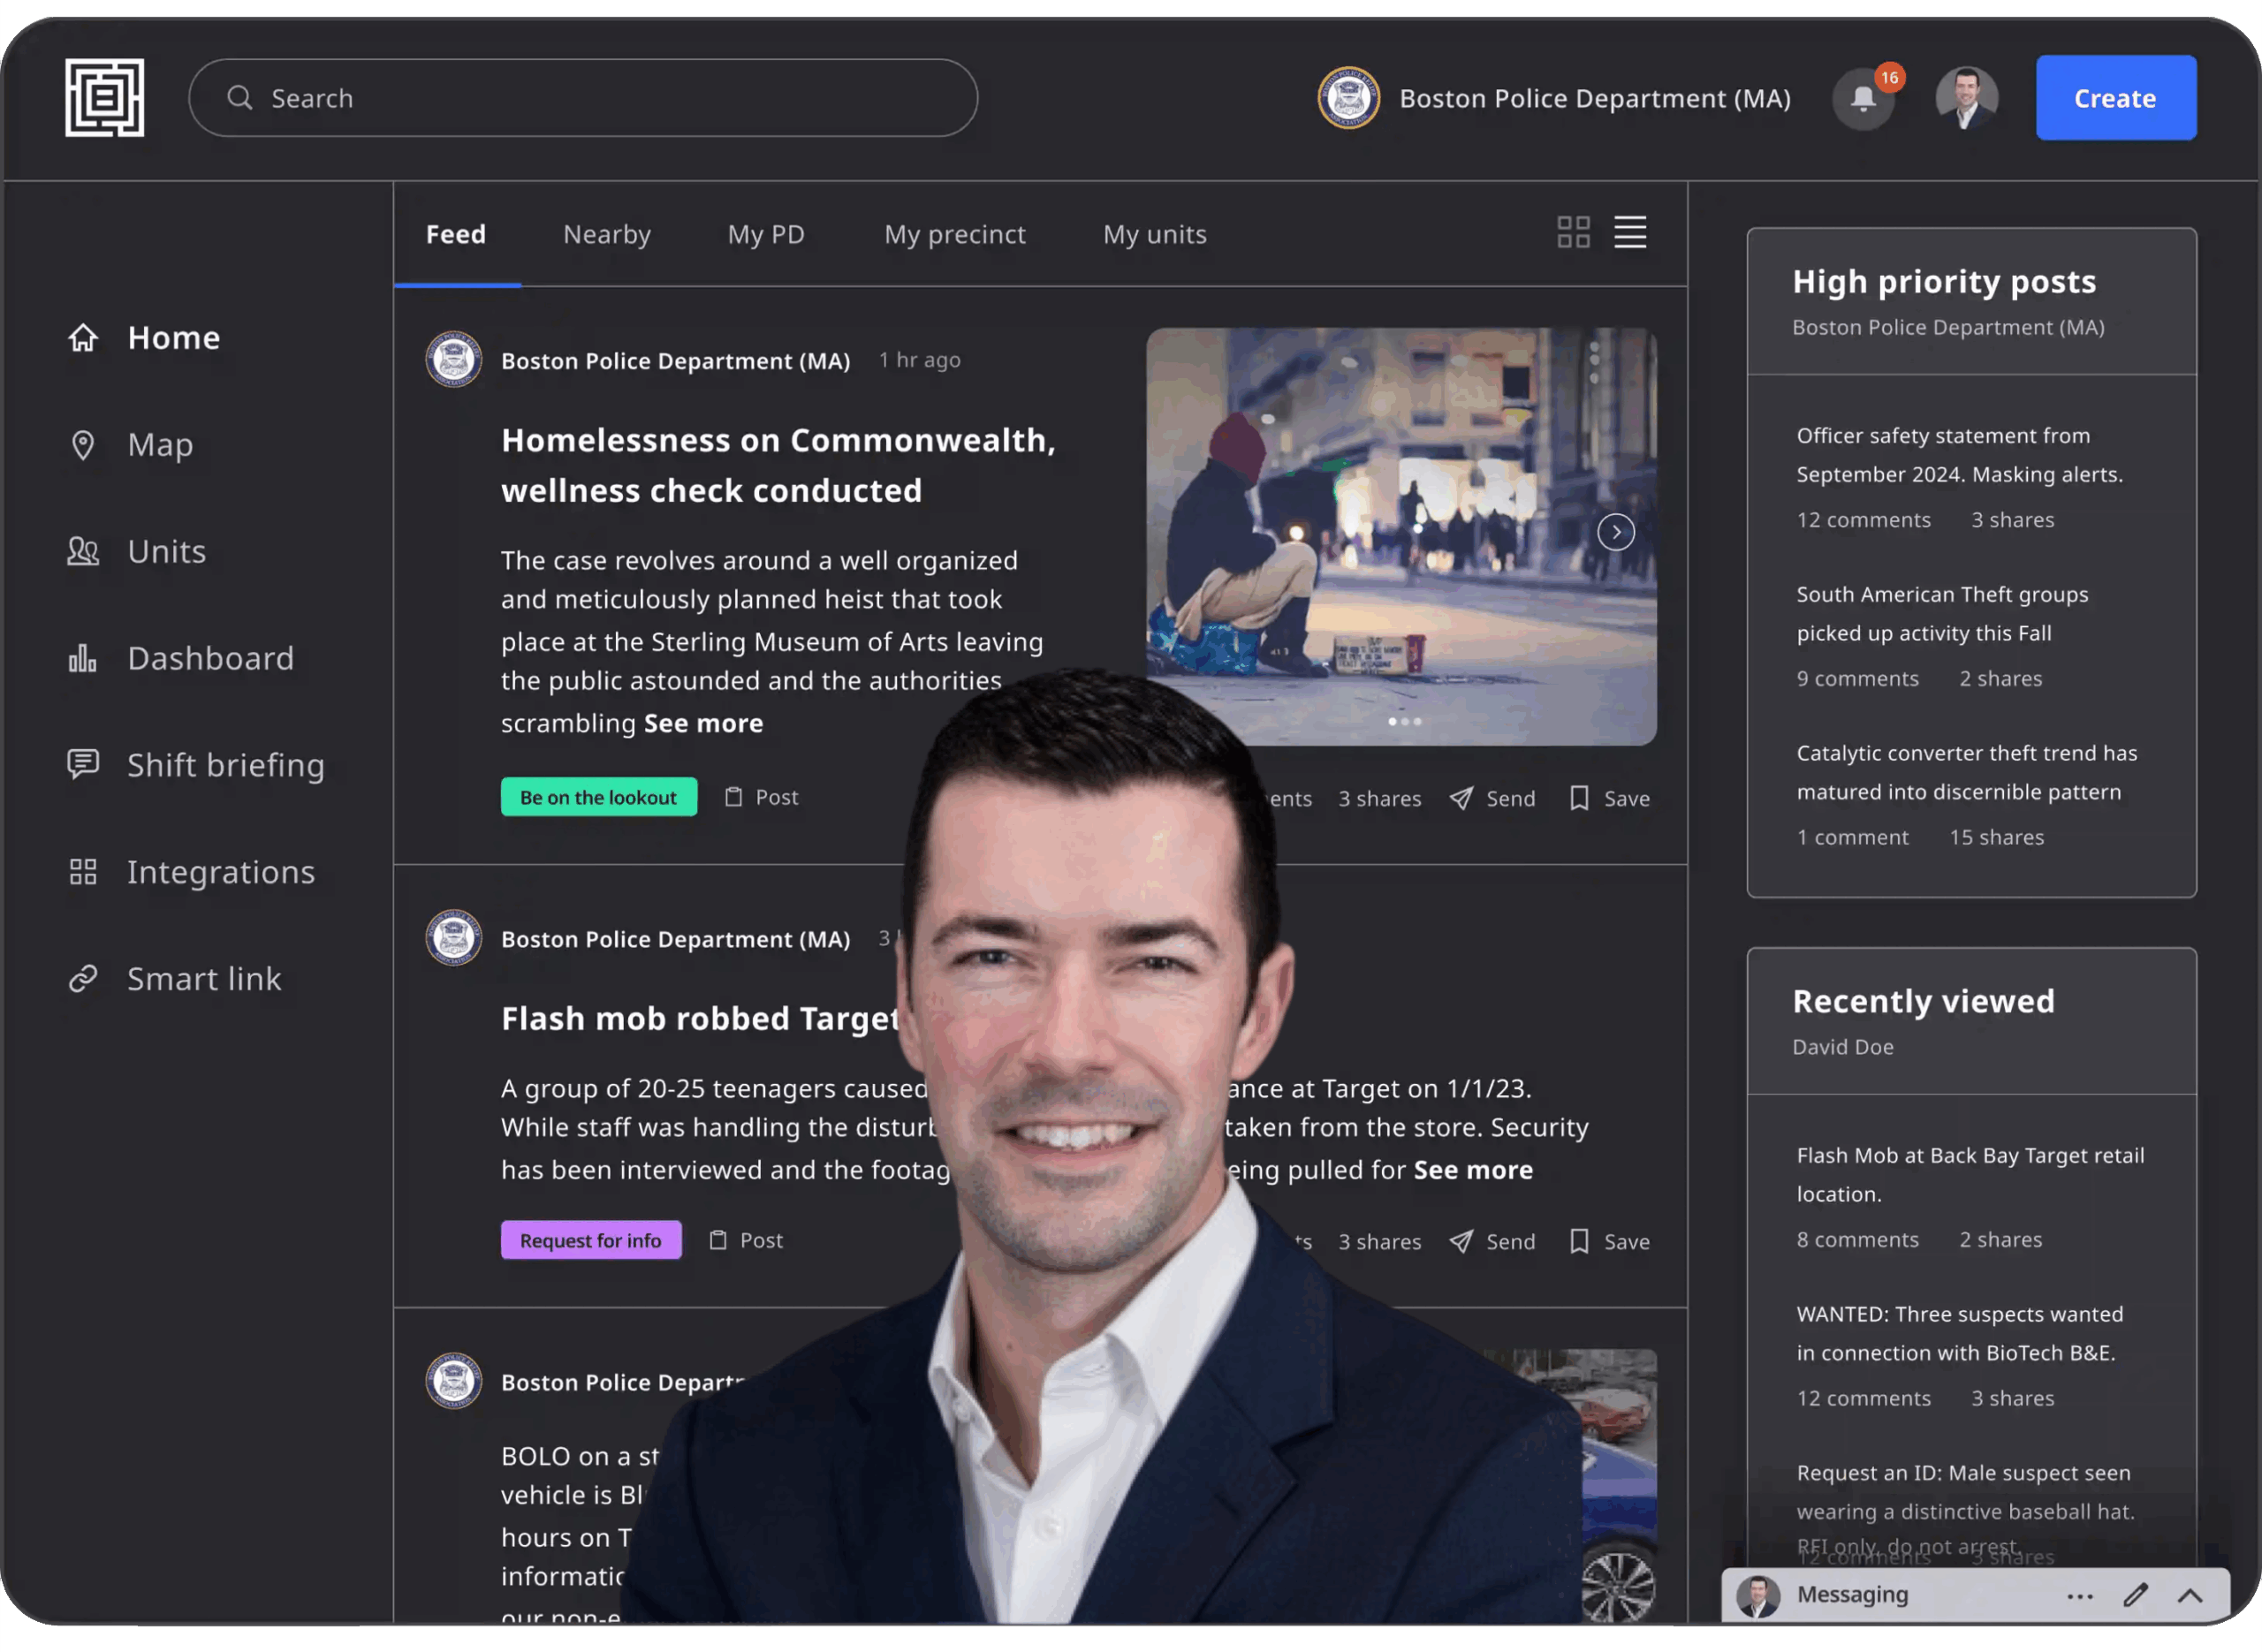Viewport: 2262px width, 1652px height.
Task: Expand Flash mob post with See more
Action: point(1473,1170)
